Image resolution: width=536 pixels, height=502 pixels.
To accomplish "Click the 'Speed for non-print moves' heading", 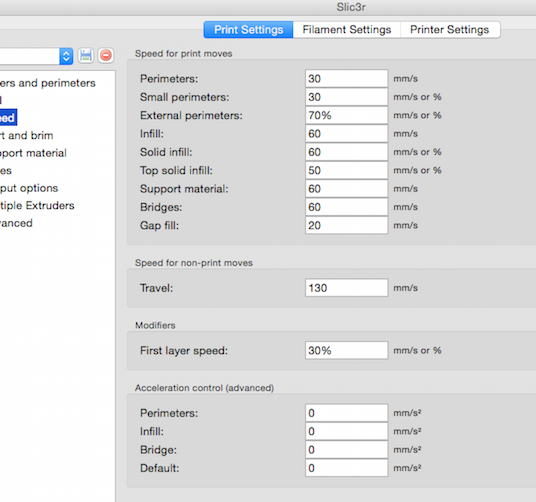I will (x=194, y=263).
